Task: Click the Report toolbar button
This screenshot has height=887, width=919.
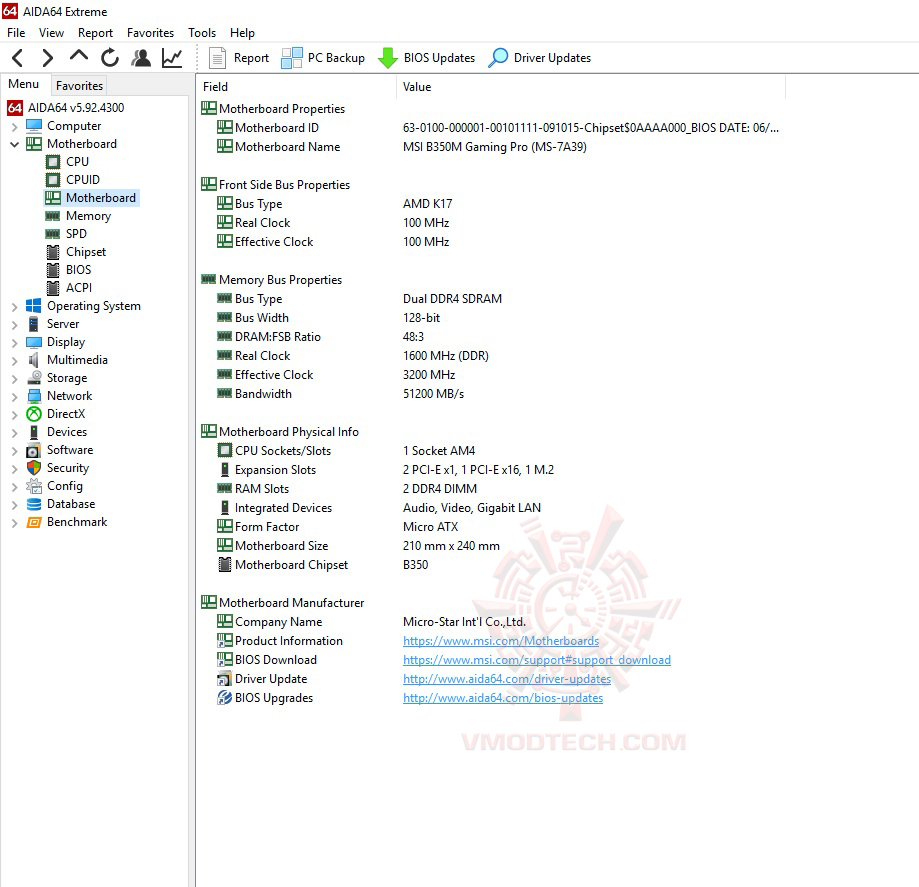Action: click(x=239, y=57)
